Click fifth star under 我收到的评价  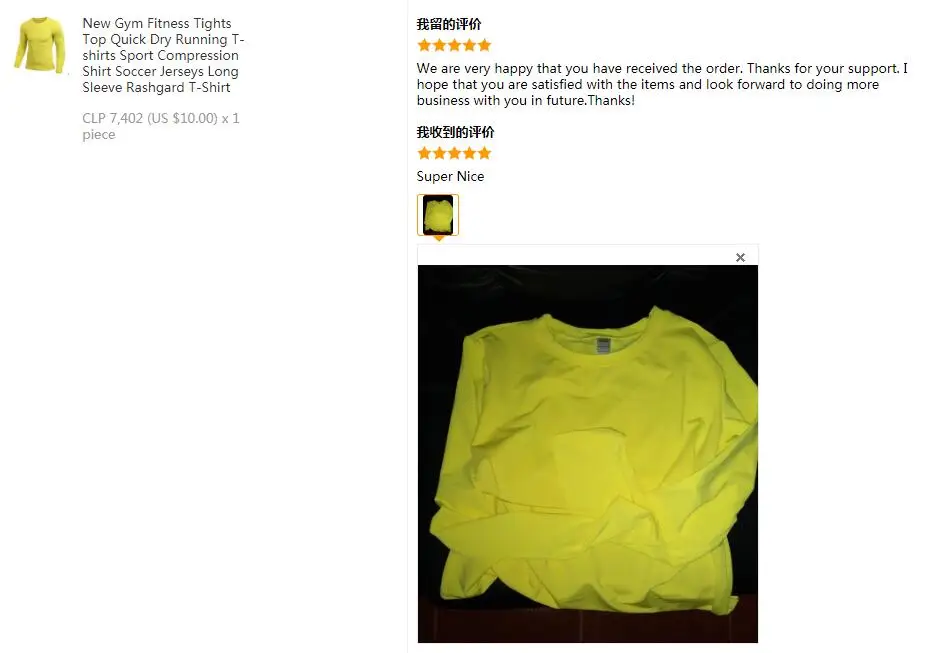pyautogui.click(x=484, y=154)
